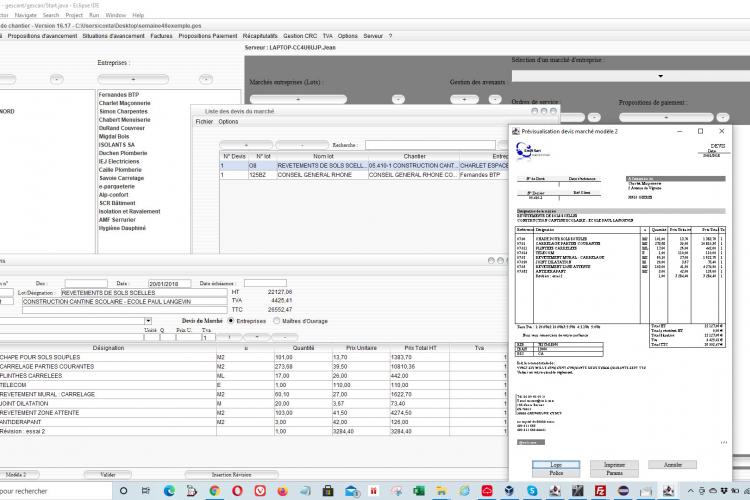Open the TVA menu
The height and width of the screenshot is (500, 750).
(x=327, y=36)
